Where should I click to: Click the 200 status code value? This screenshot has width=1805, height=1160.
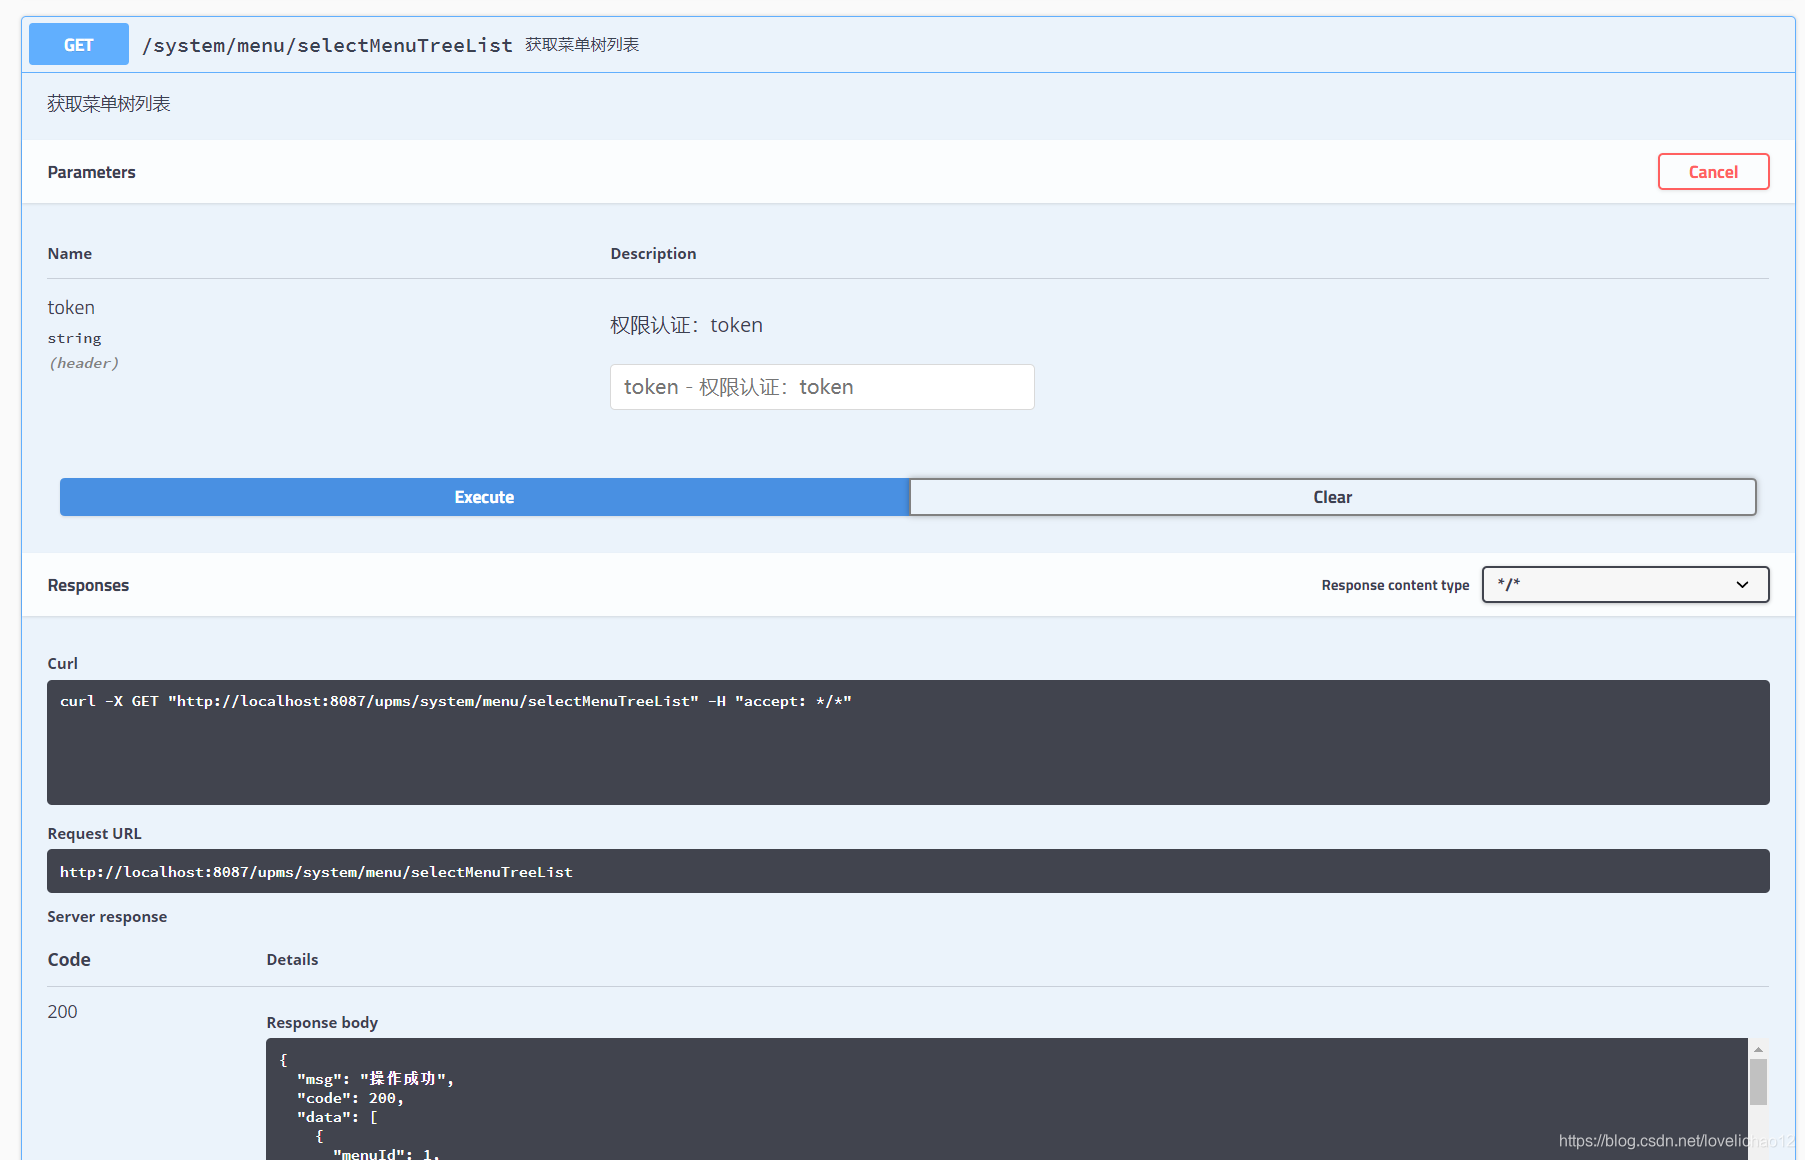click(62, 1011)
